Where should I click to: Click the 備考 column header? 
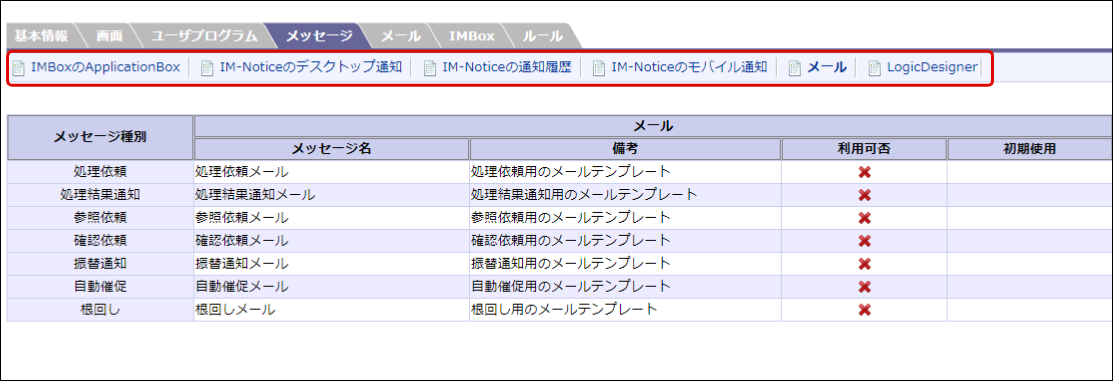625,149
